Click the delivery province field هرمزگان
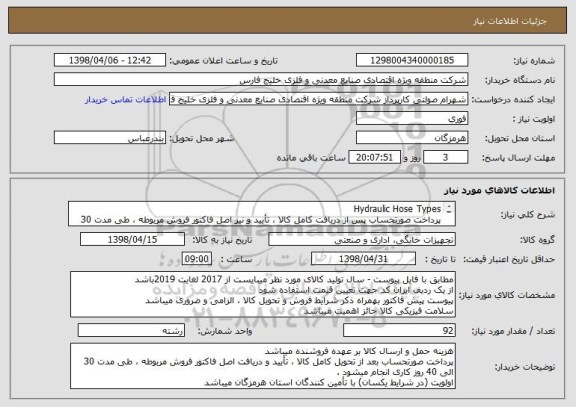Image resolution: width=576 pixels, height=407 pixels. [412, 138]
